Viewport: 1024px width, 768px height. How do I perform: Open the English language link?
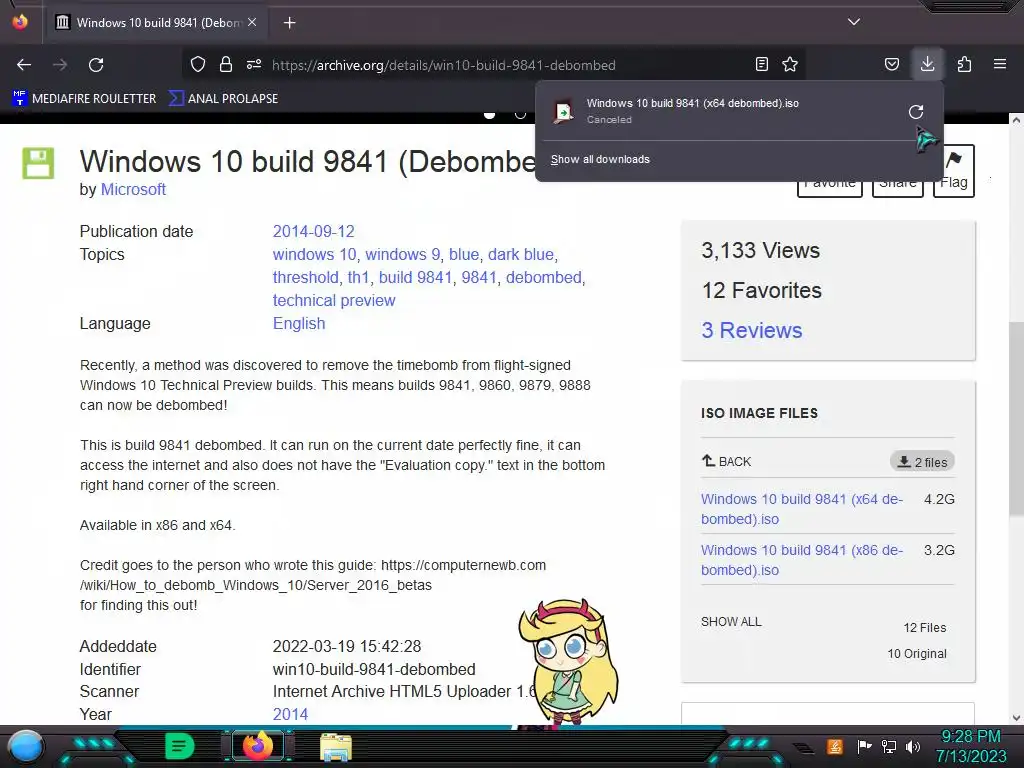tap(298, 323)
